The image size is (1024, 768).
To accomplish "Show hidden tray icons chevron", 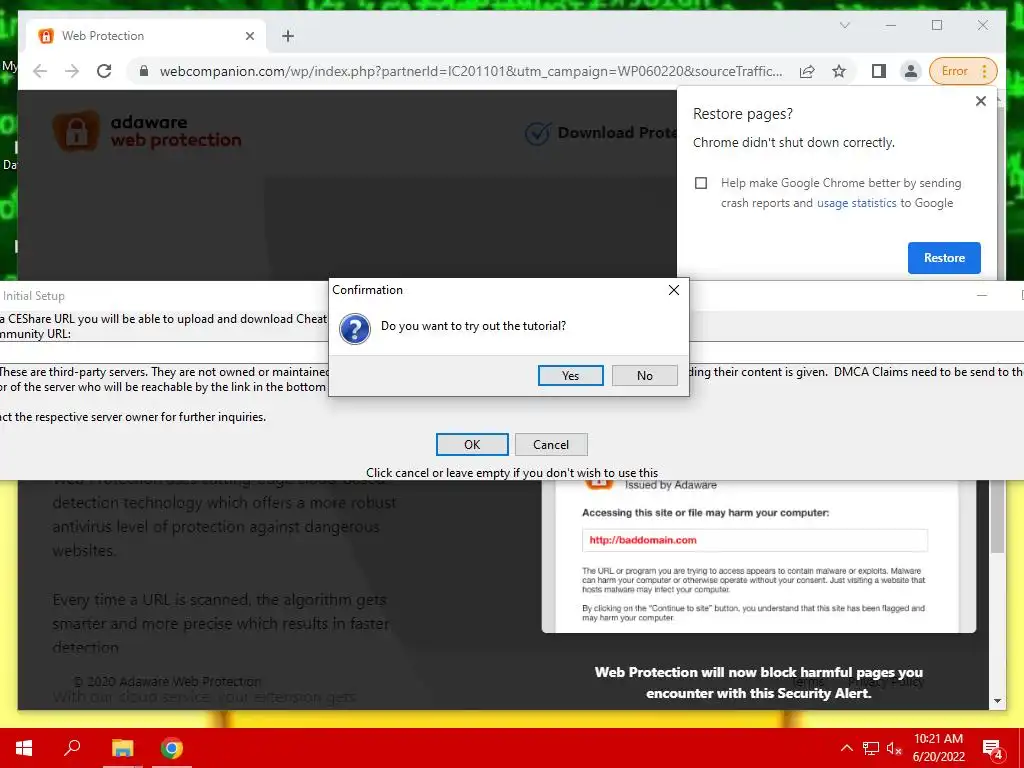I will coord(846,748).
